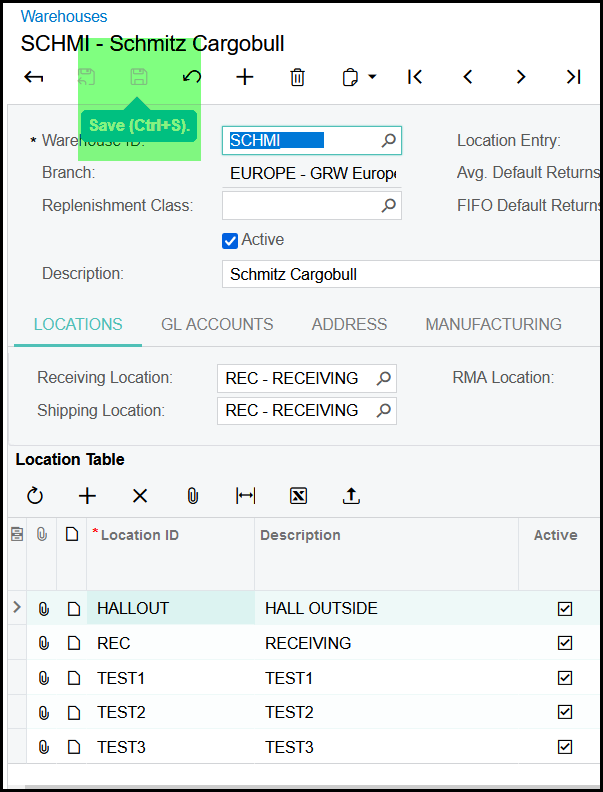Refresh the Location Table

click(35, 496)
